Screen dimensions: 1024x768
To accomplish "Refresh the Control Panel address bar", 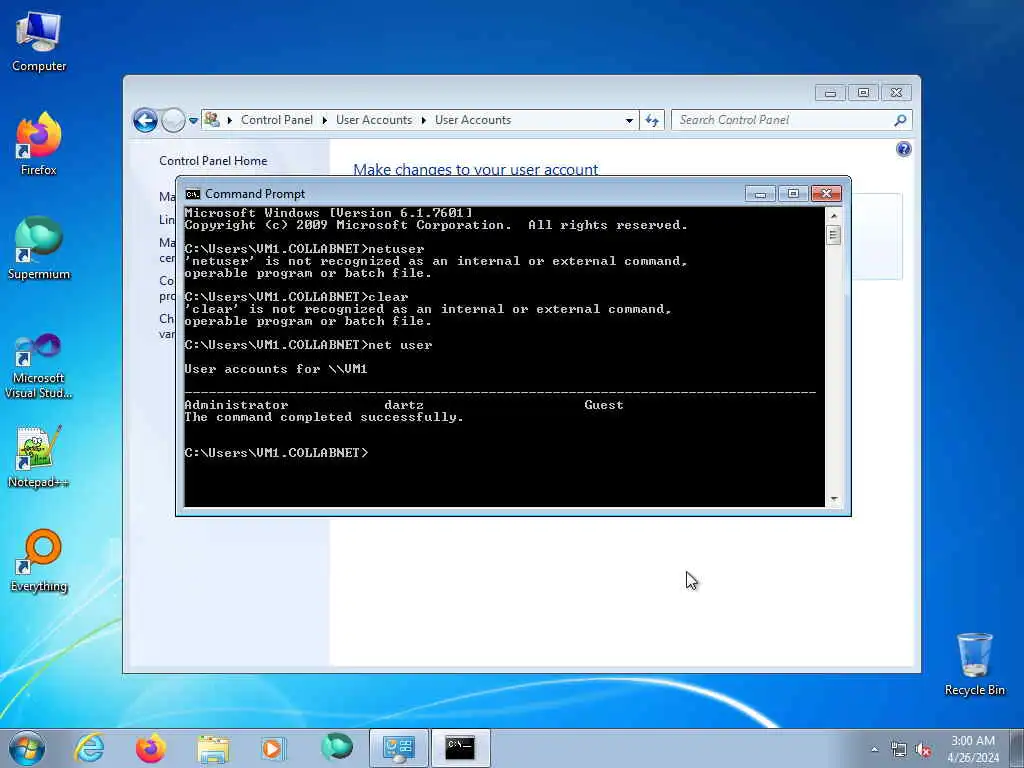I will click(x=652, y=120).
